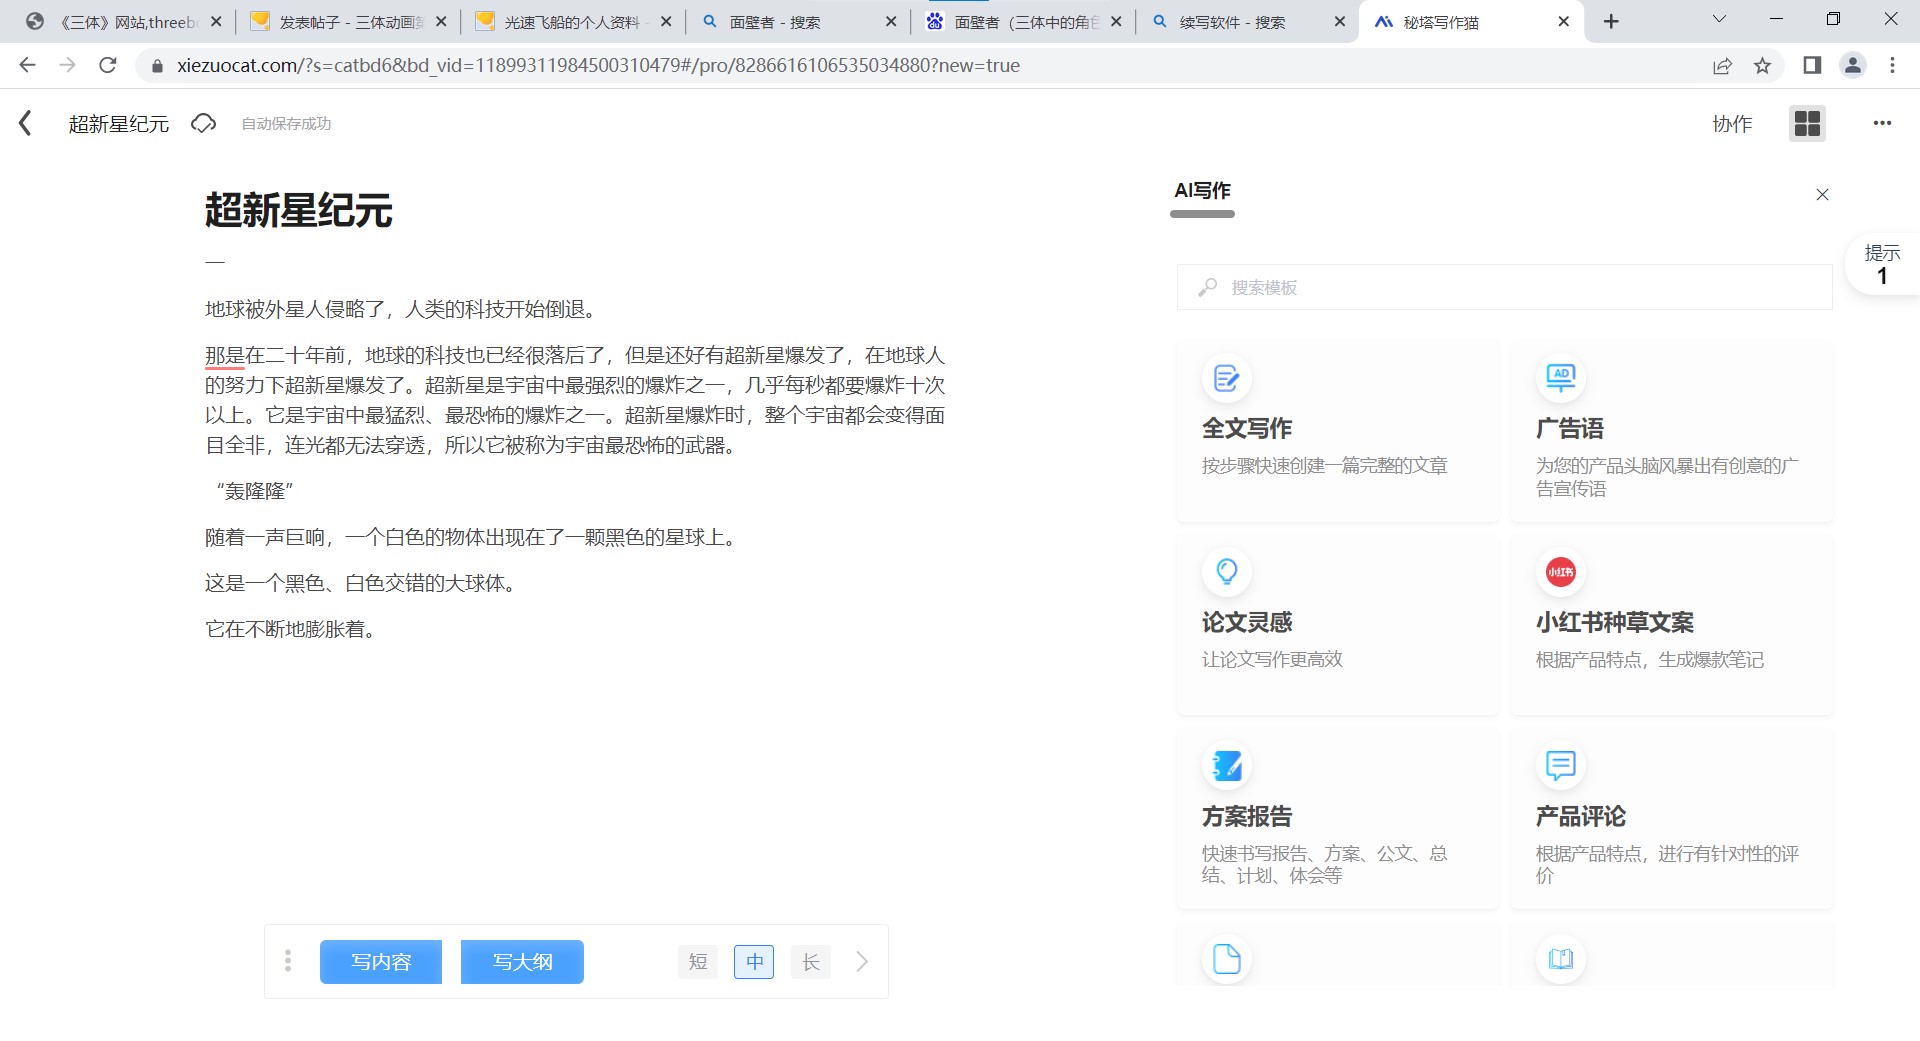This screenshot has height=1041, width=1920.
Task: Click the browser address bar URL
Action: pyautogui.click(x=598, y=66)
